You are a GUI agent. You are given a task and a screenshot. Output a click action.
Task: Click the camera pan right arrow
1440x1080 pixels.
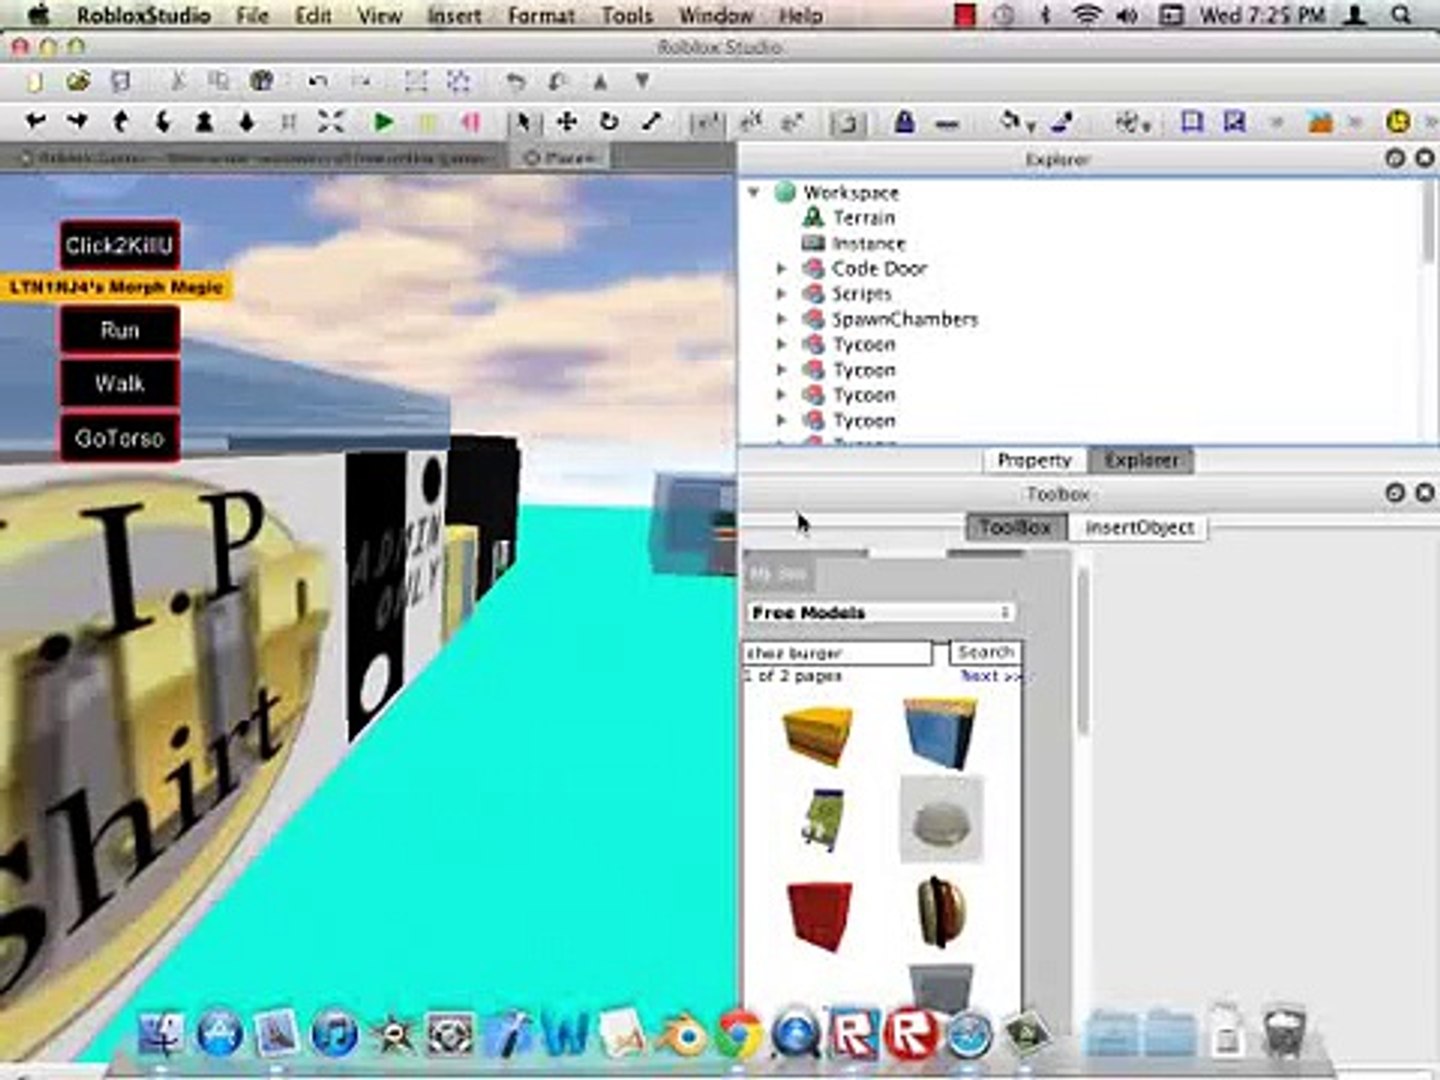pyautogui.click(x=77, y=122)
